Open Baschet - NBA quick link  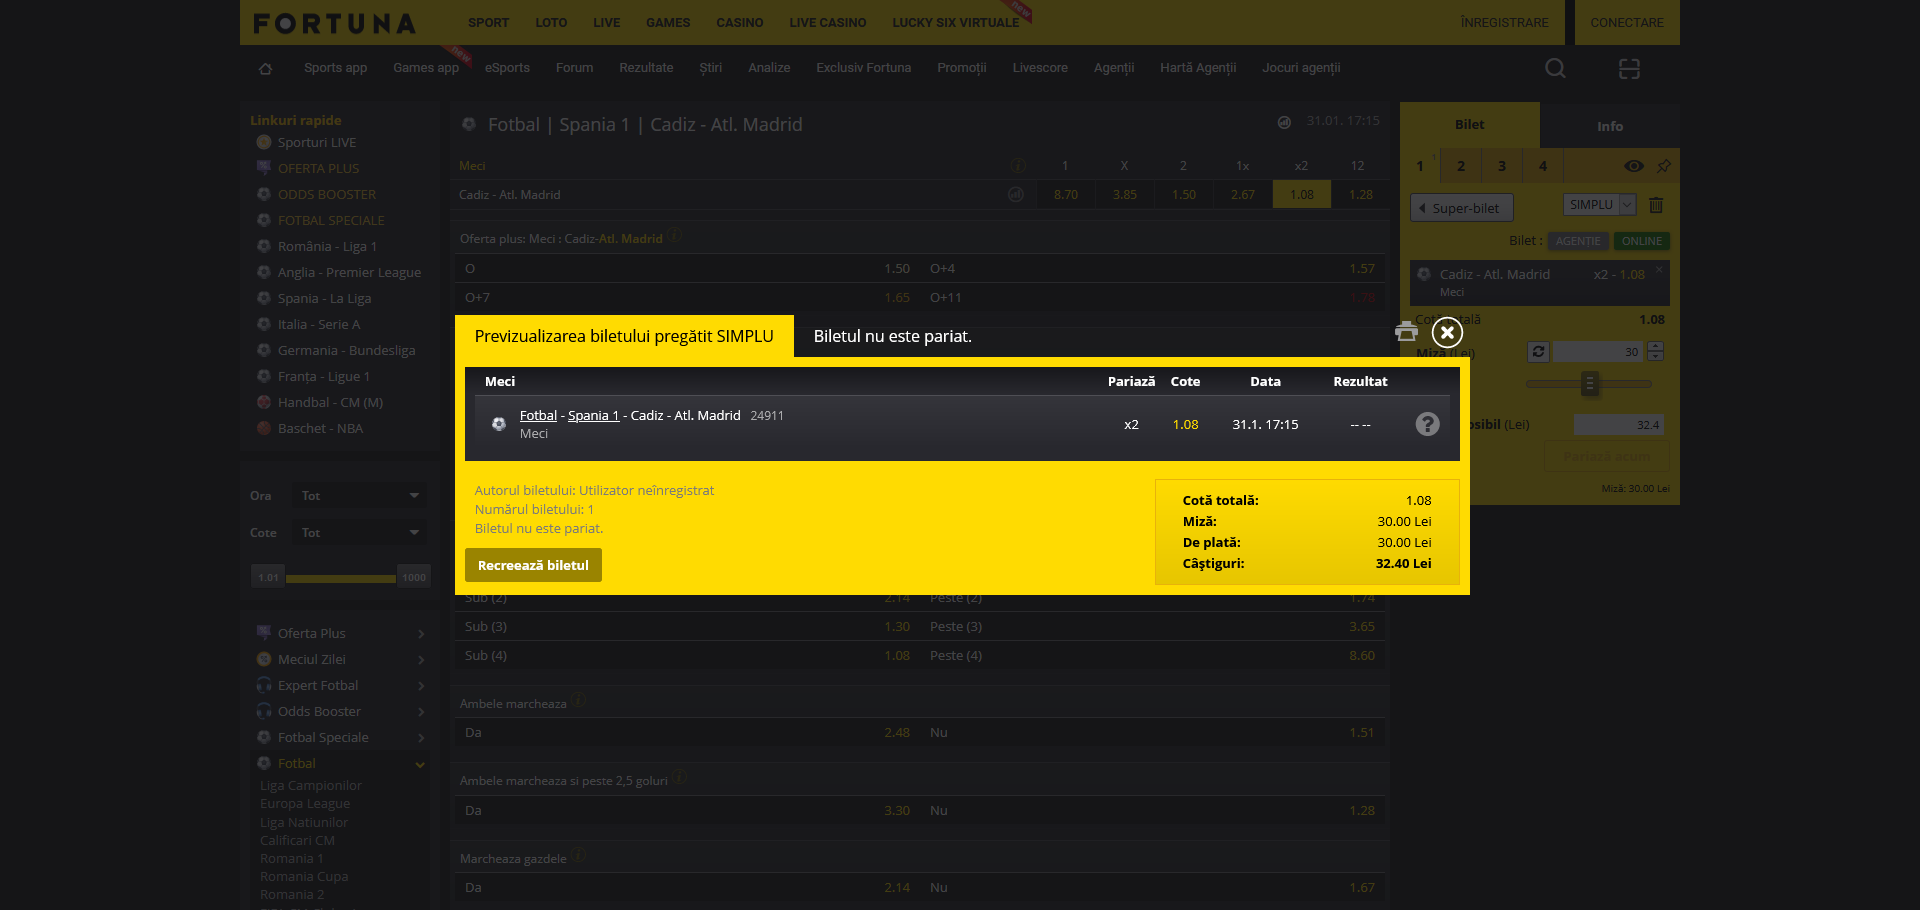coord(320,428)
